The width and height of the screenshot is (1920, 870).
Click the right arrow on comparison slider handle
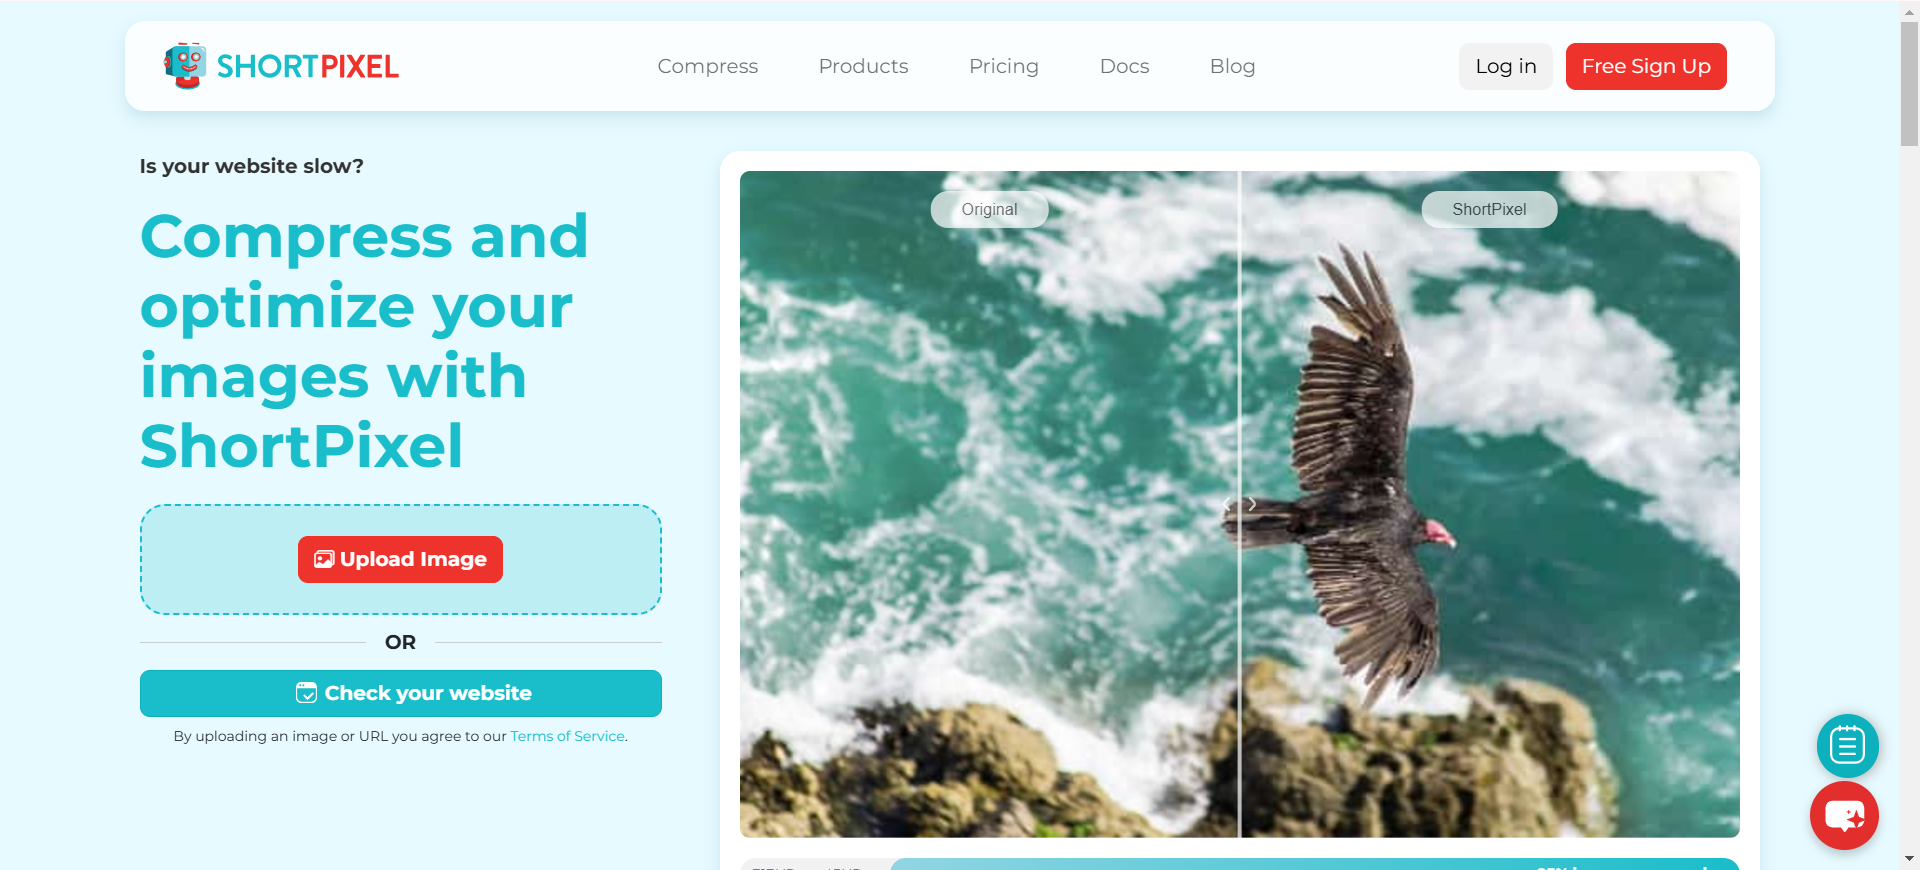click(1252, 504)
